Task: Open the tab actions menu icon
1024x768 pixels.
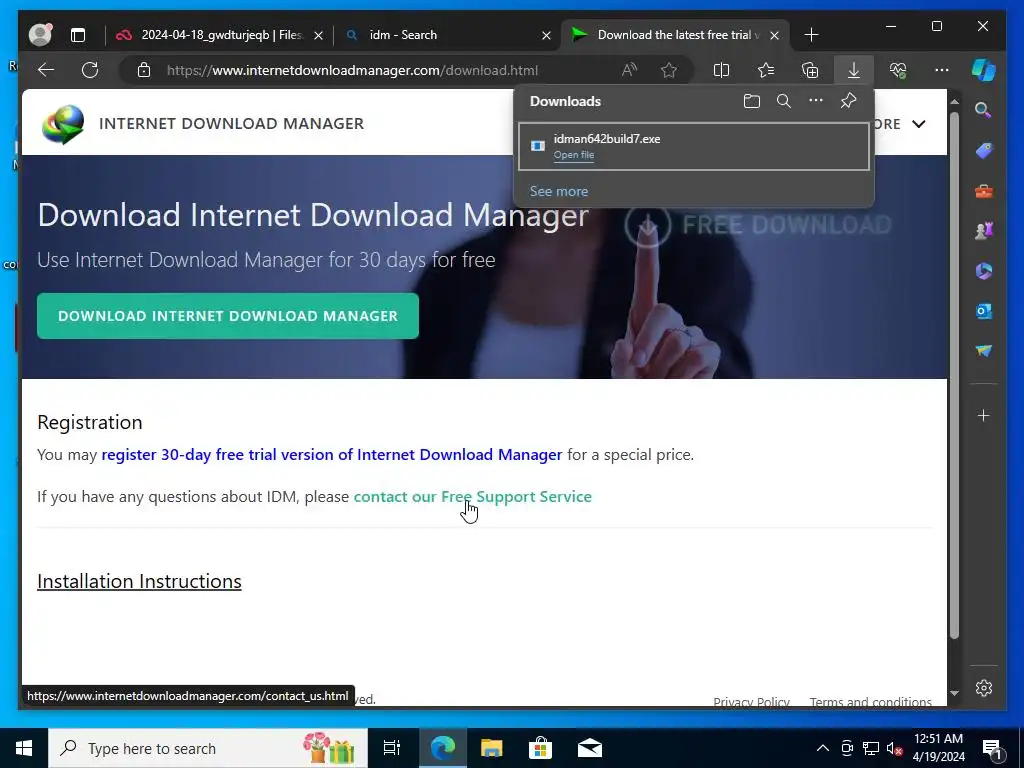Action: 78,35
